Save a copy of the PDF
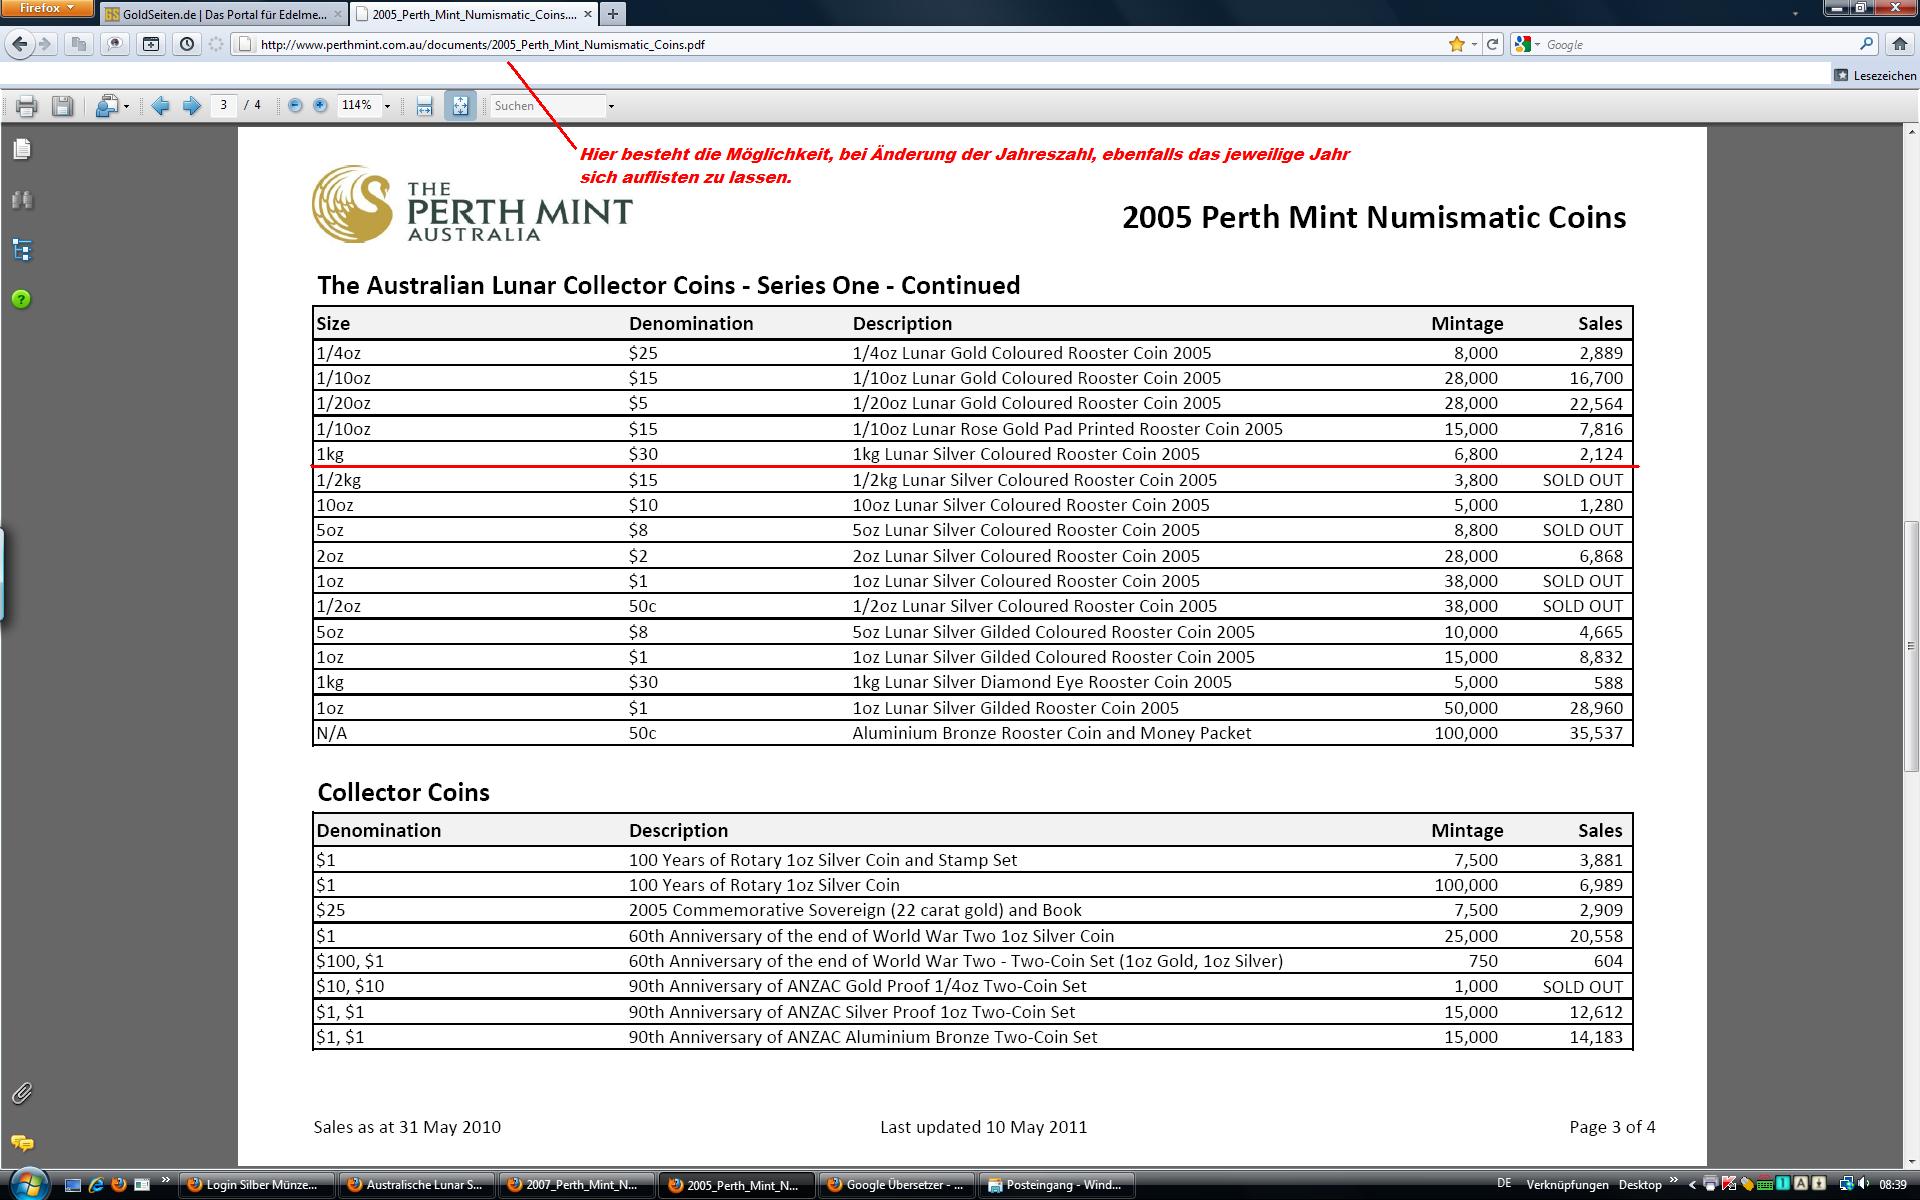This screenshot has height=1200, width=1920. point(62,106)
